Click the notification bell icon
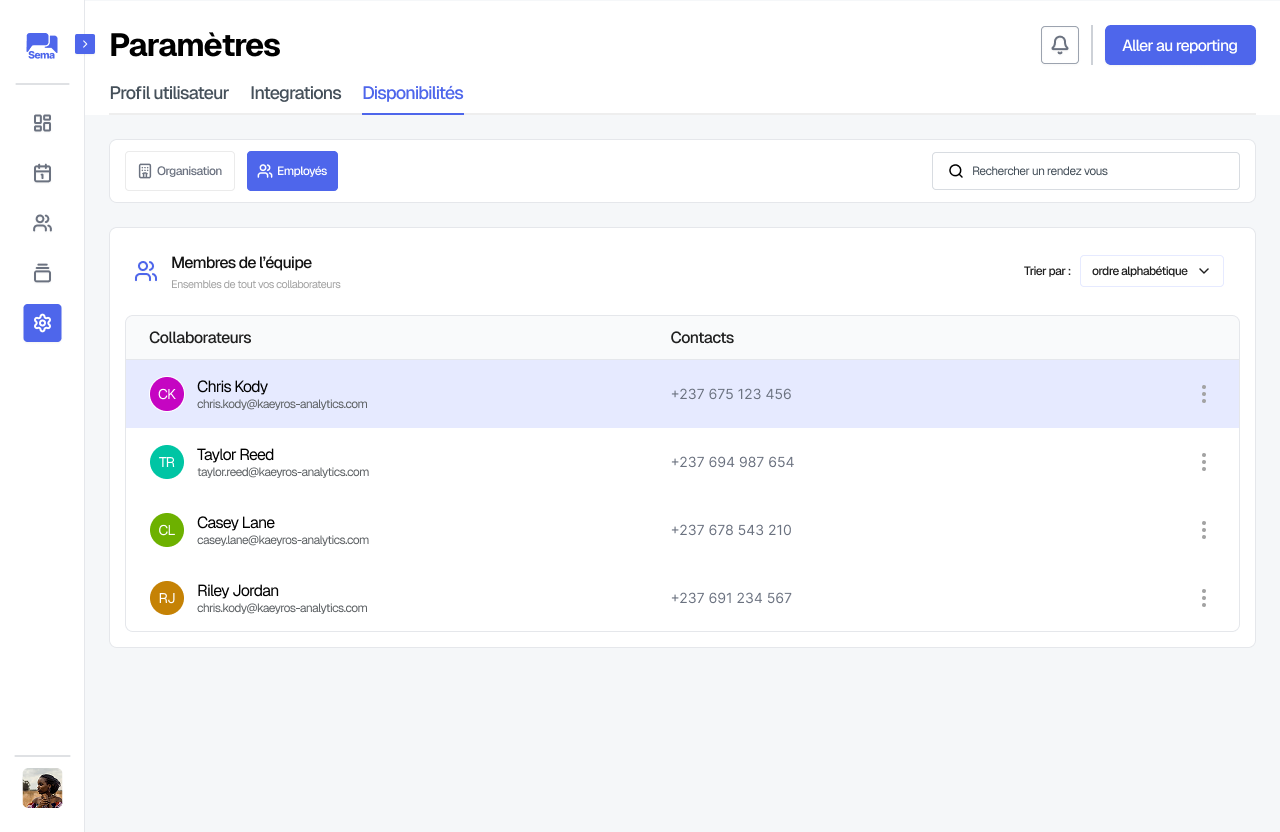This screenshot has height=832, width=1280. coord(1059,45)
